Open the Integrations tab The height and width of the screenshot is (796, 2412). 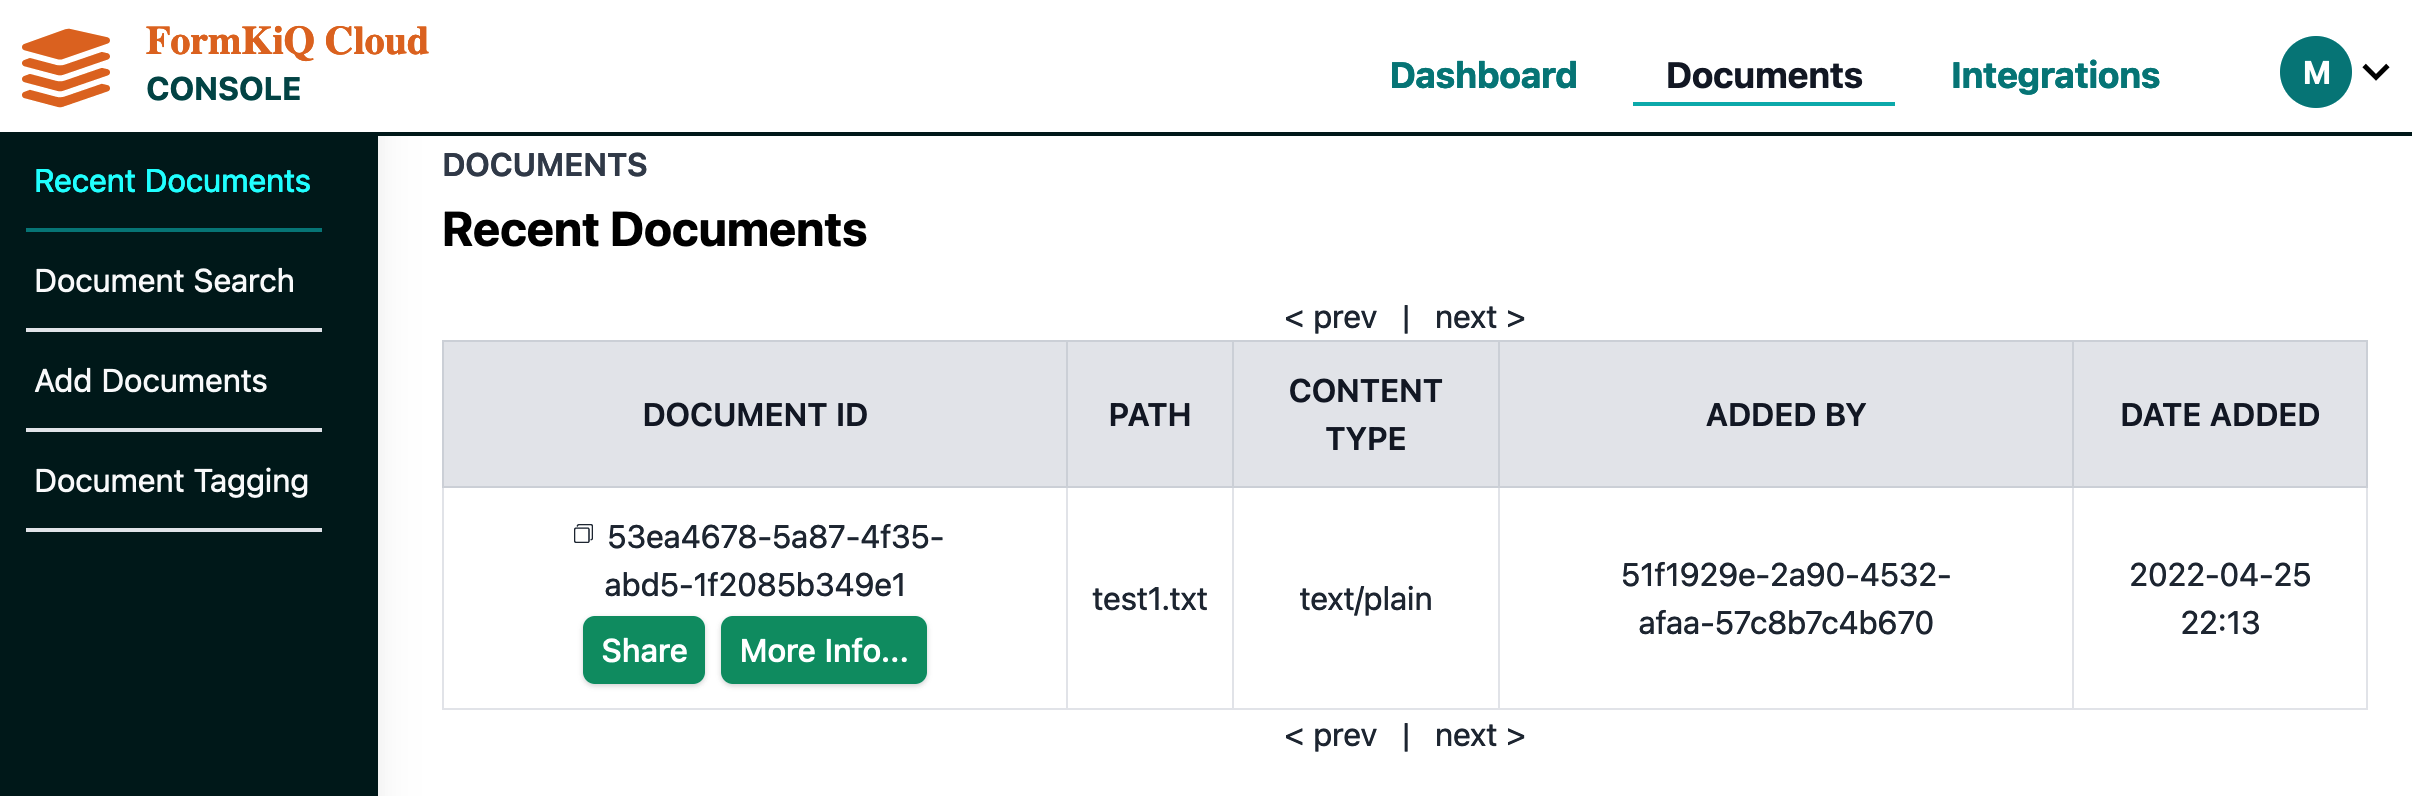pos(2055,76)
